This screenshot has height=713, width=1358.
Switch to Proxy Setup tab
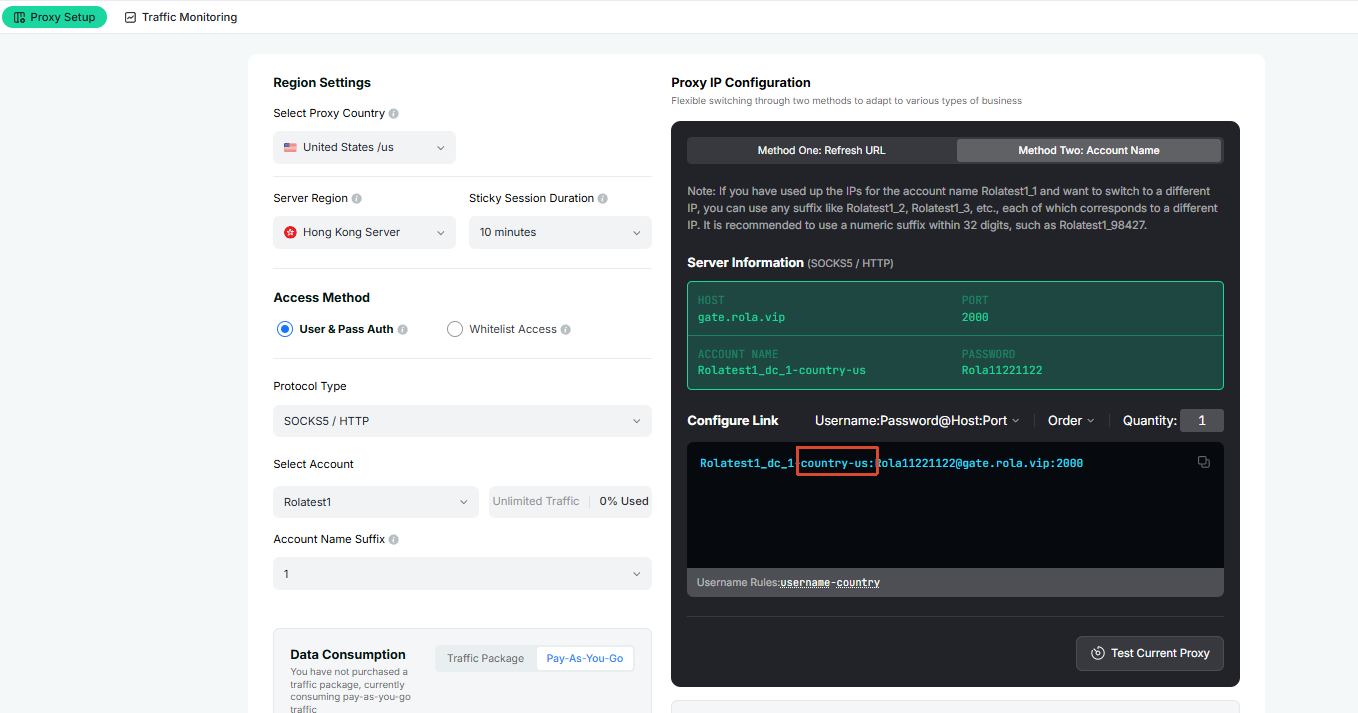point(54,17)
